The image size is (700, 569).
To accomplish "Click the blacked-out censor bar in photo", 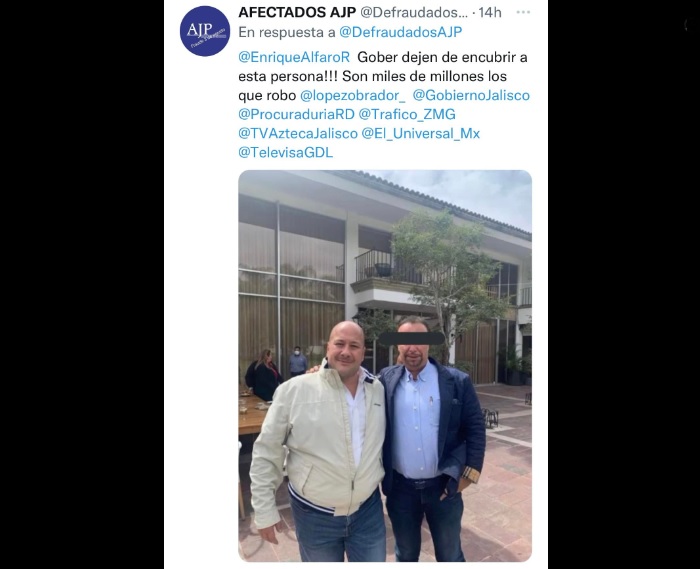I will 411,338.
